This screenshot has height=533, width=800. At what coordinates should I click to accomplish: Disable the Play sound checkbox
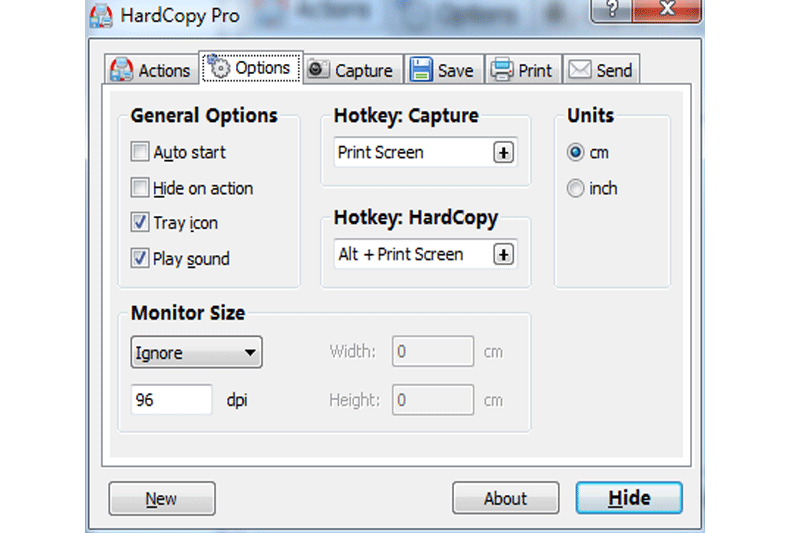[139, 258]
